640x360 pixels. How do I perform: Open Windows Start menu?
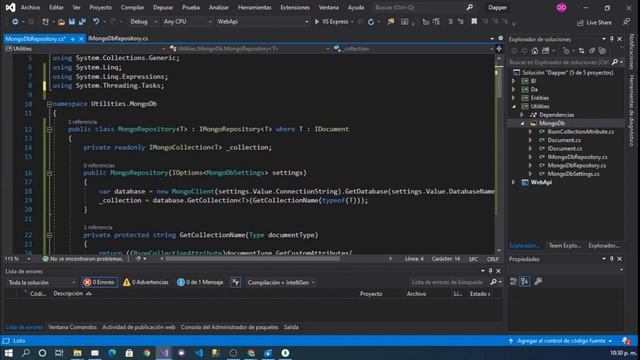[x=9, y=353]
